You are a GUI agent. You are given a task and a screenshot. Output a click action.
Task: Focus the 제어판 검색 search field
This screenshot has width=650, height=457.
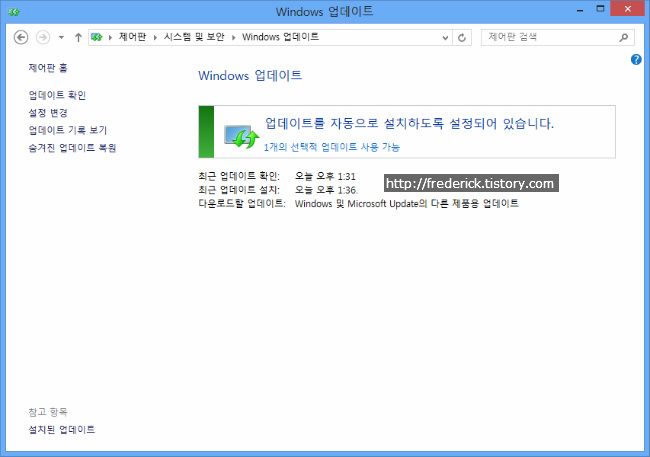(x=558, y=37)
